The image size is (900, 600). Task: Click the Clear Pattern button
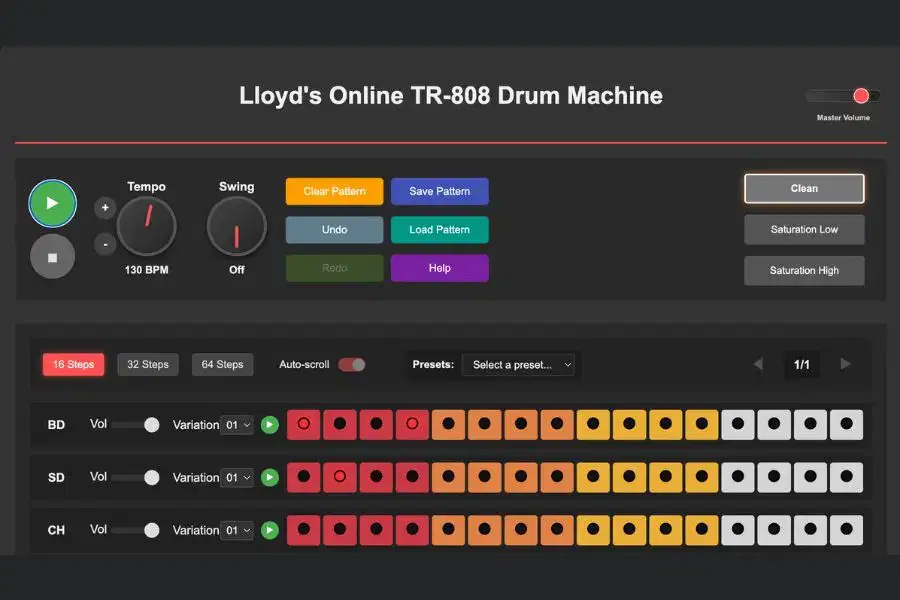tap(334, 191)
